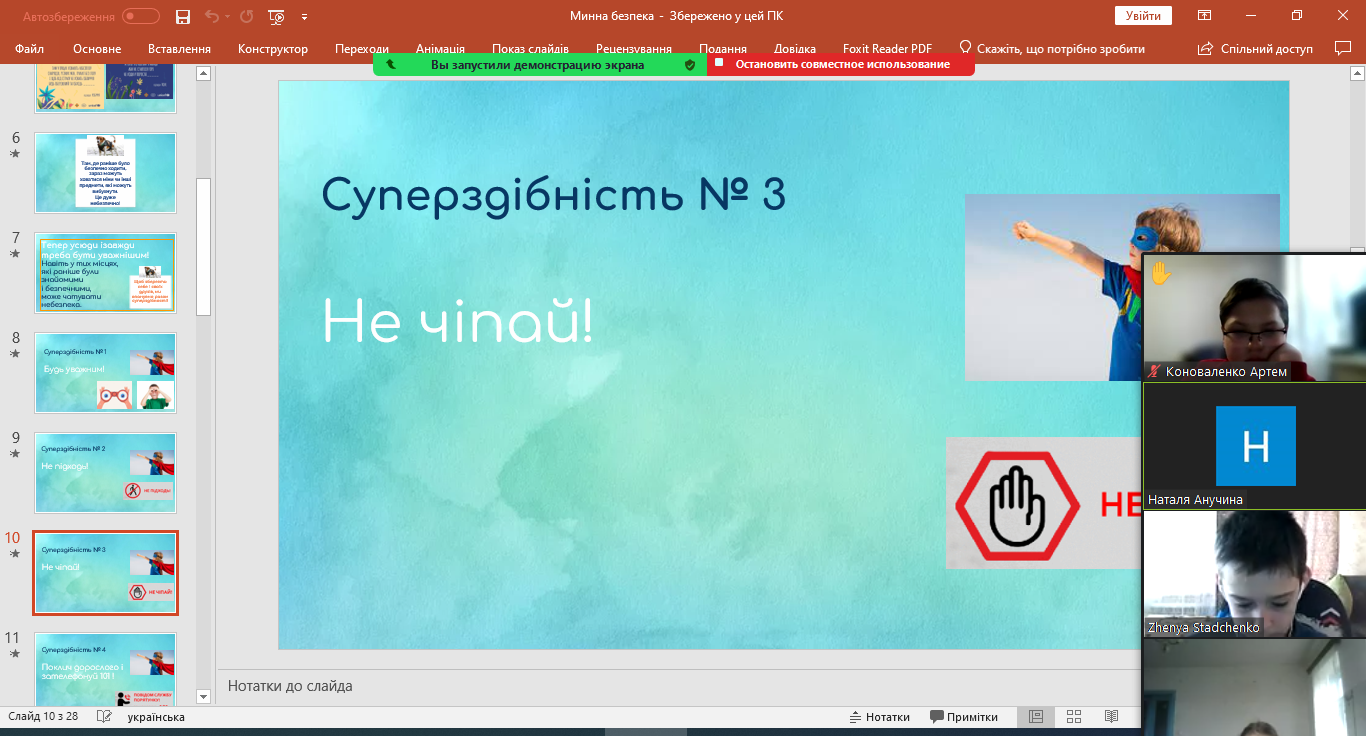Click the spell check icon in status bar
1366x736 pixels.
point(104,717)
